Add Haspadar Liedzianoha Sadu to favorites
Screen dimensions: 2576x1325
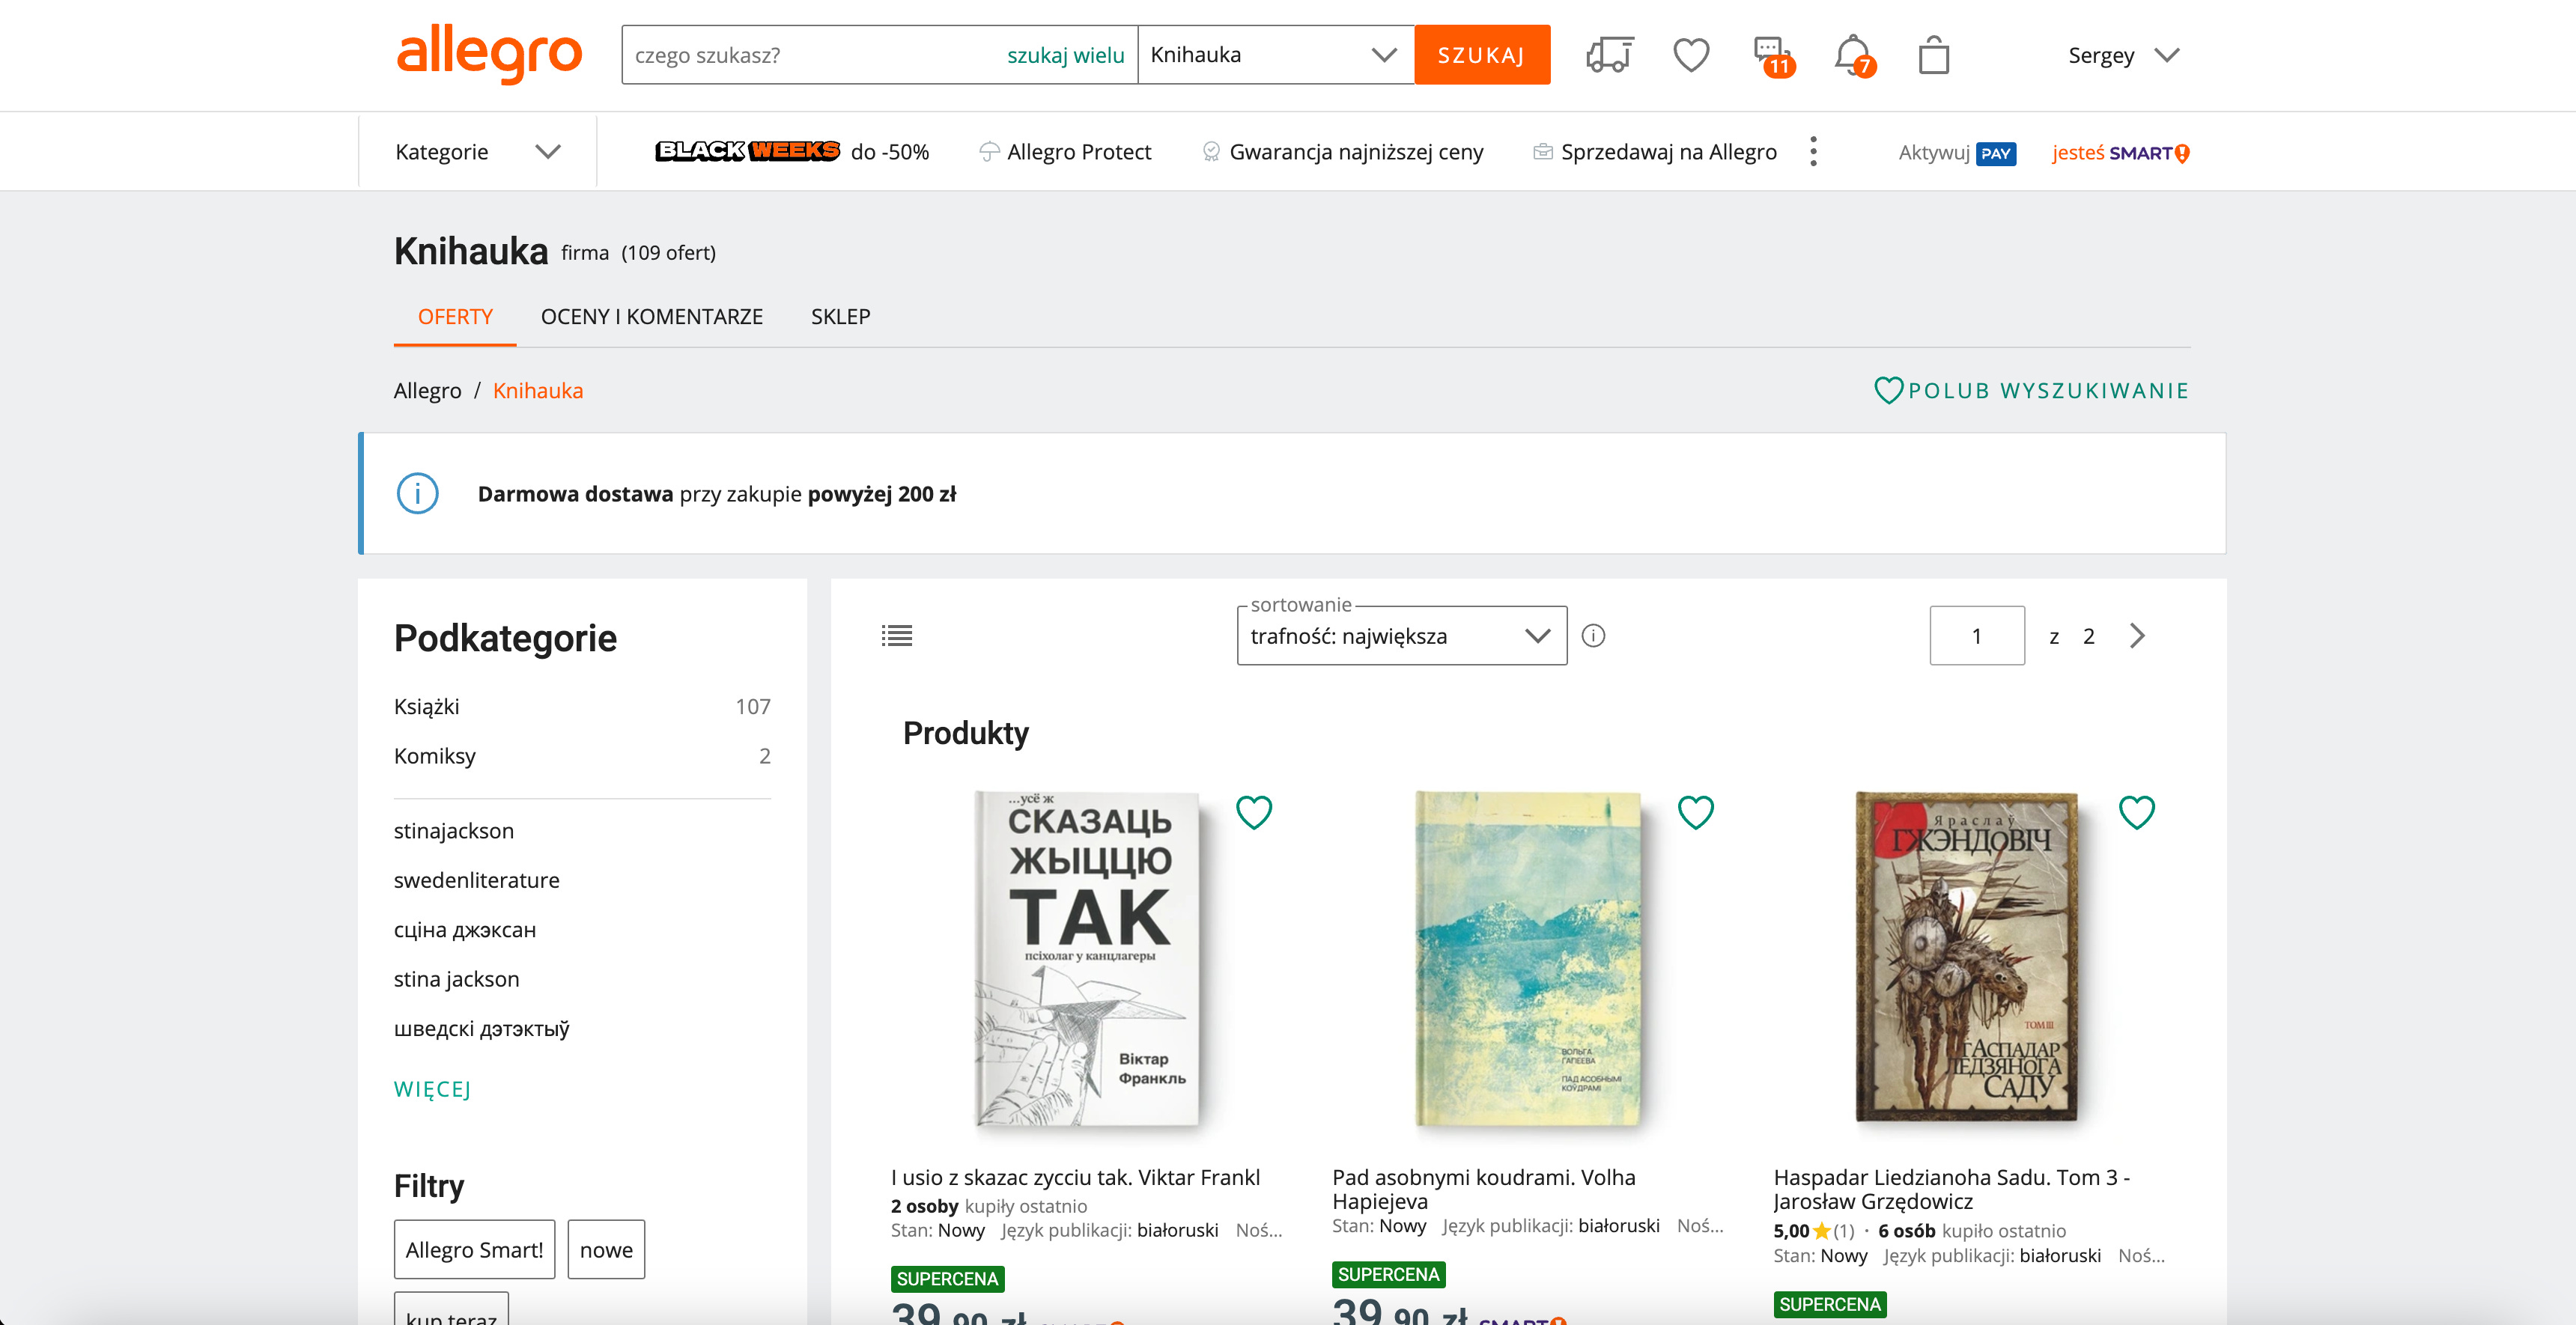[2137, 812]
